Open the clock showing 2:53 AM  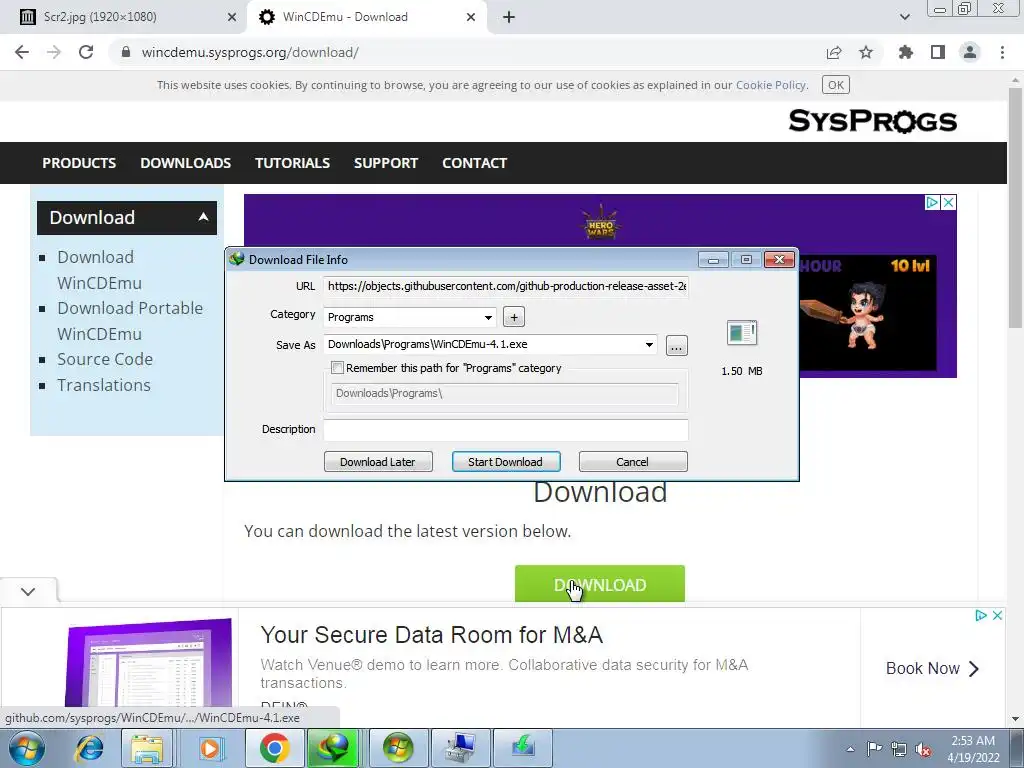(x=973, y=749)
